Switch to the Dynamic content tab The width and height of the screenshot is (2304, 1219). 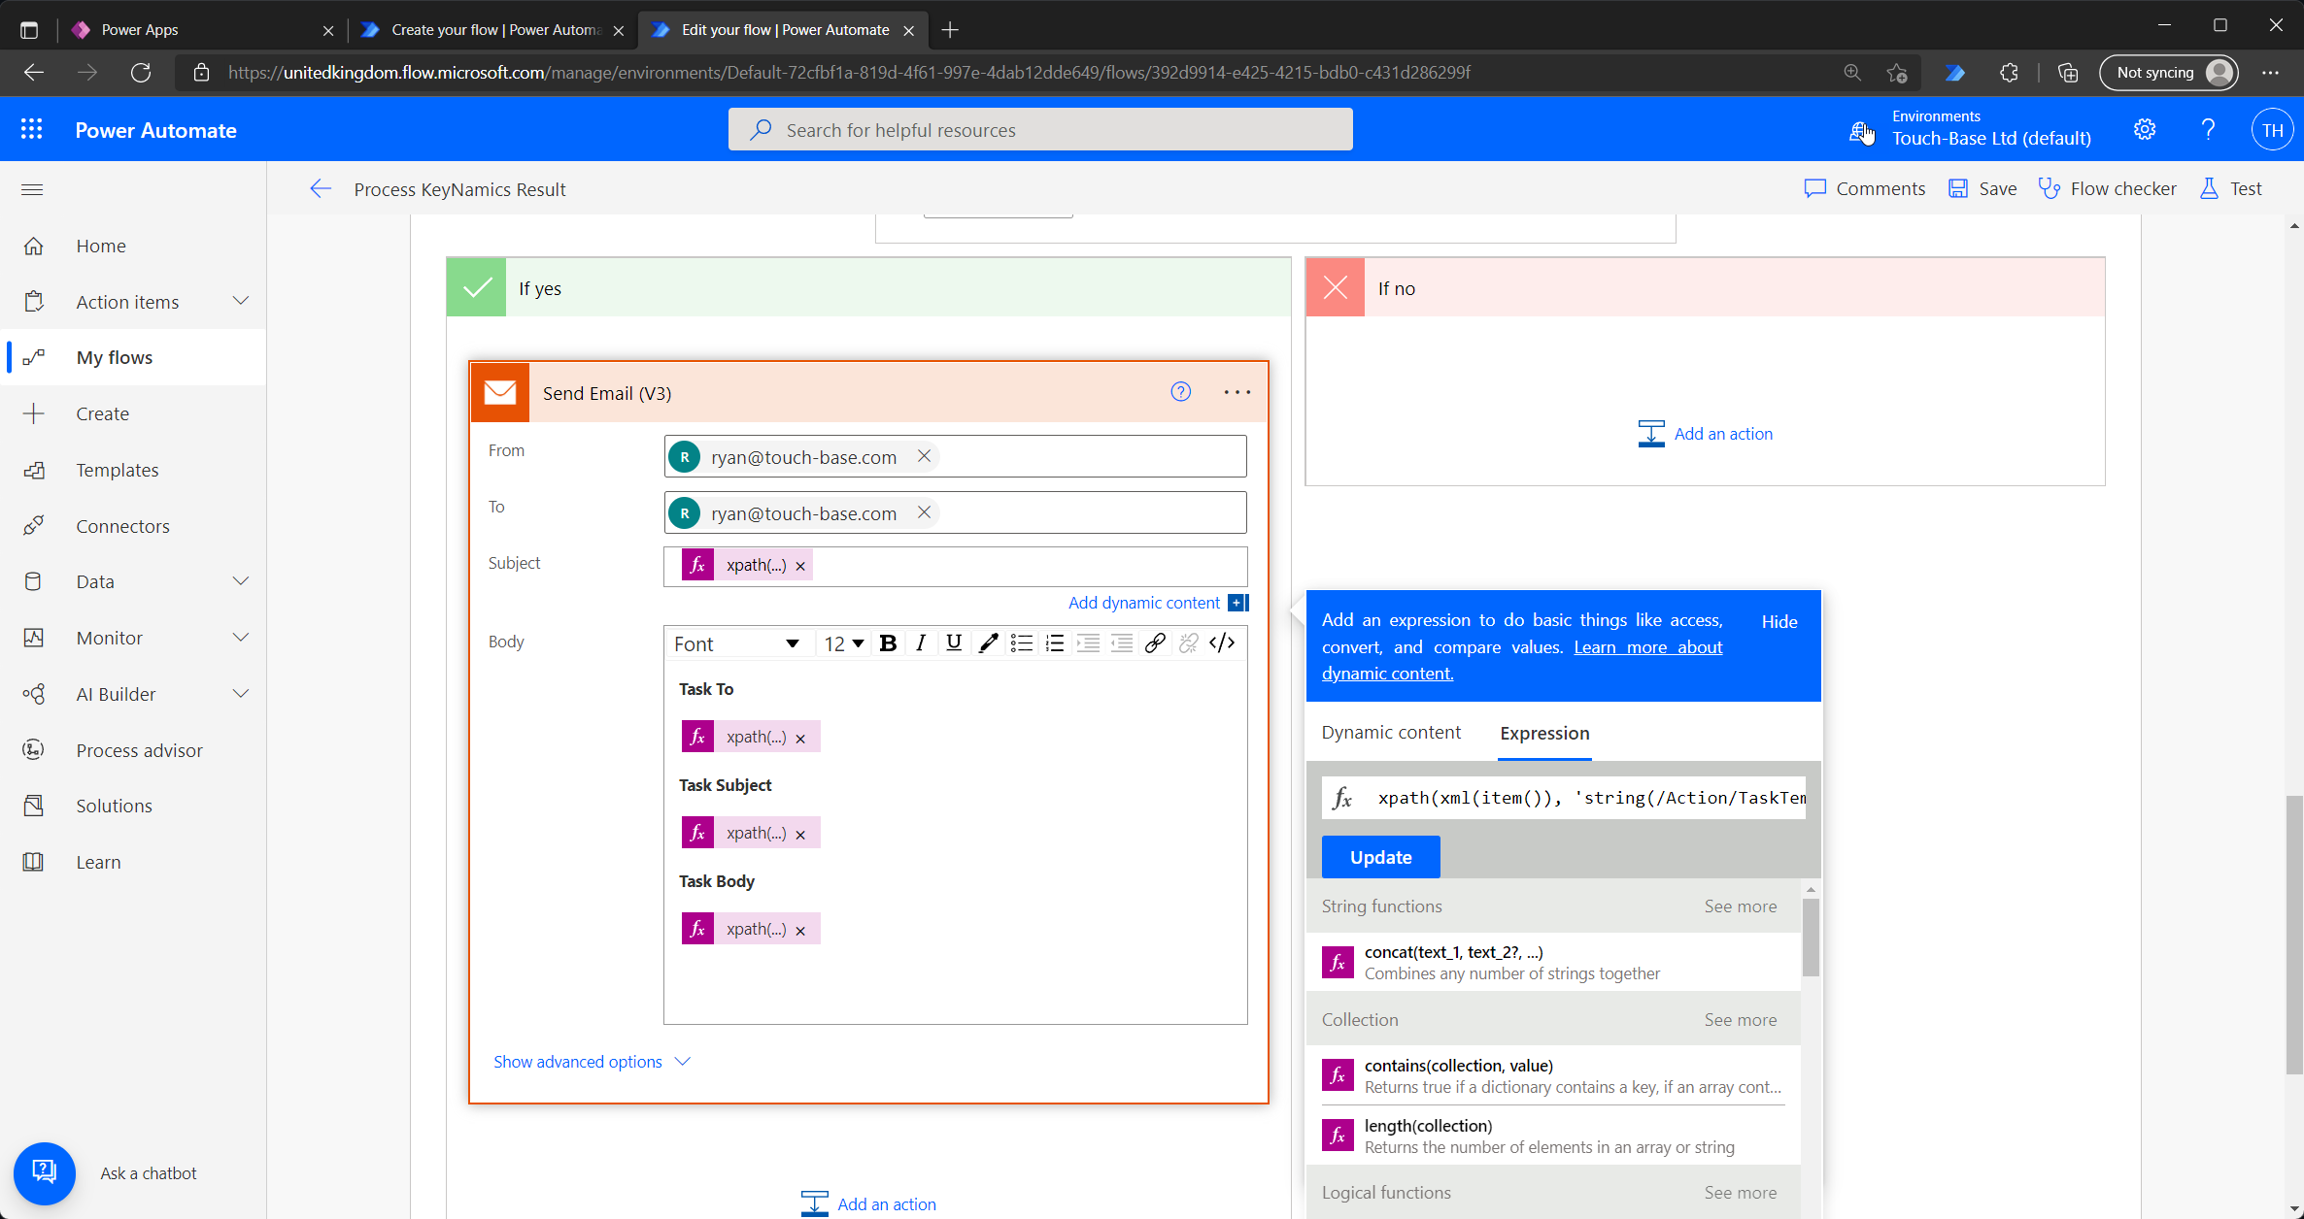pyautogui.click(x=1390, y=732)
